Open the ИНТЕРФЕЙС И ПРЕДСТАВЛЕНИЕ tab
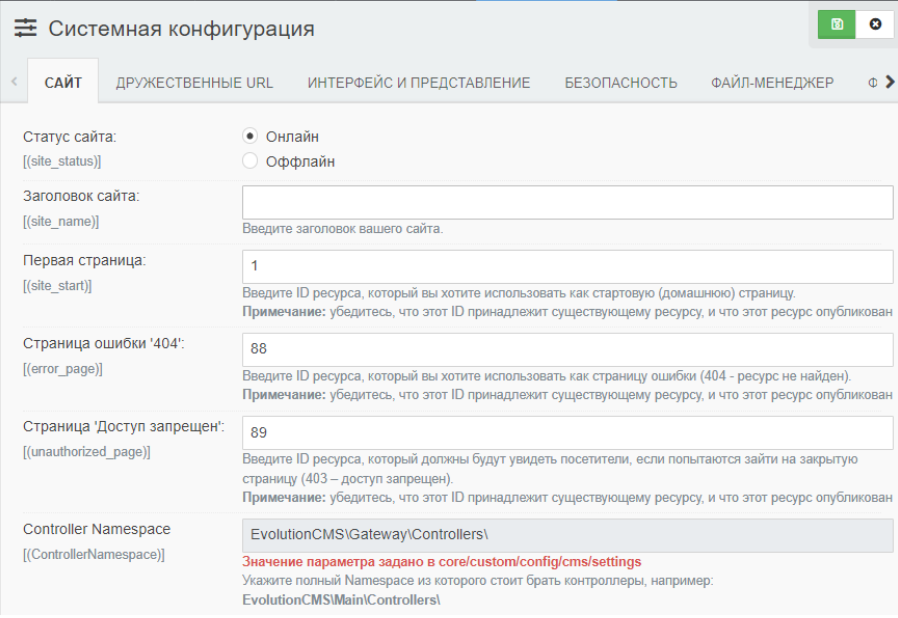898x618 pixels. (x=418, y=83)
